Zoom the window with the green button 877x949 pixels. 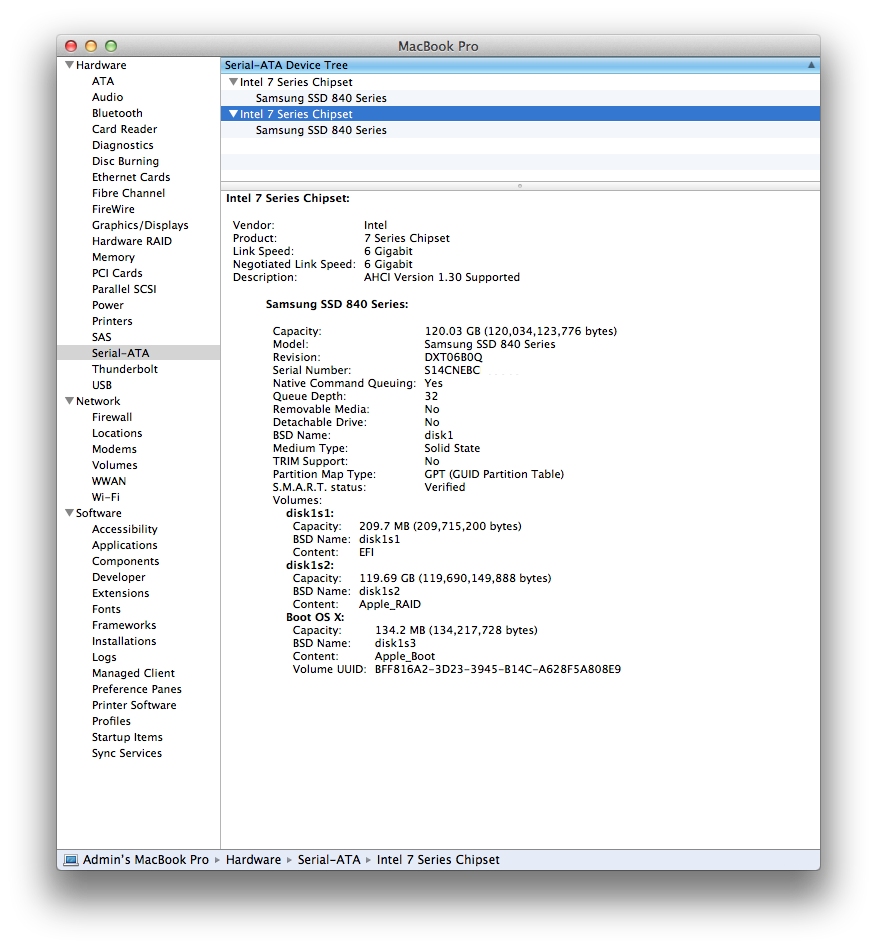111,46
